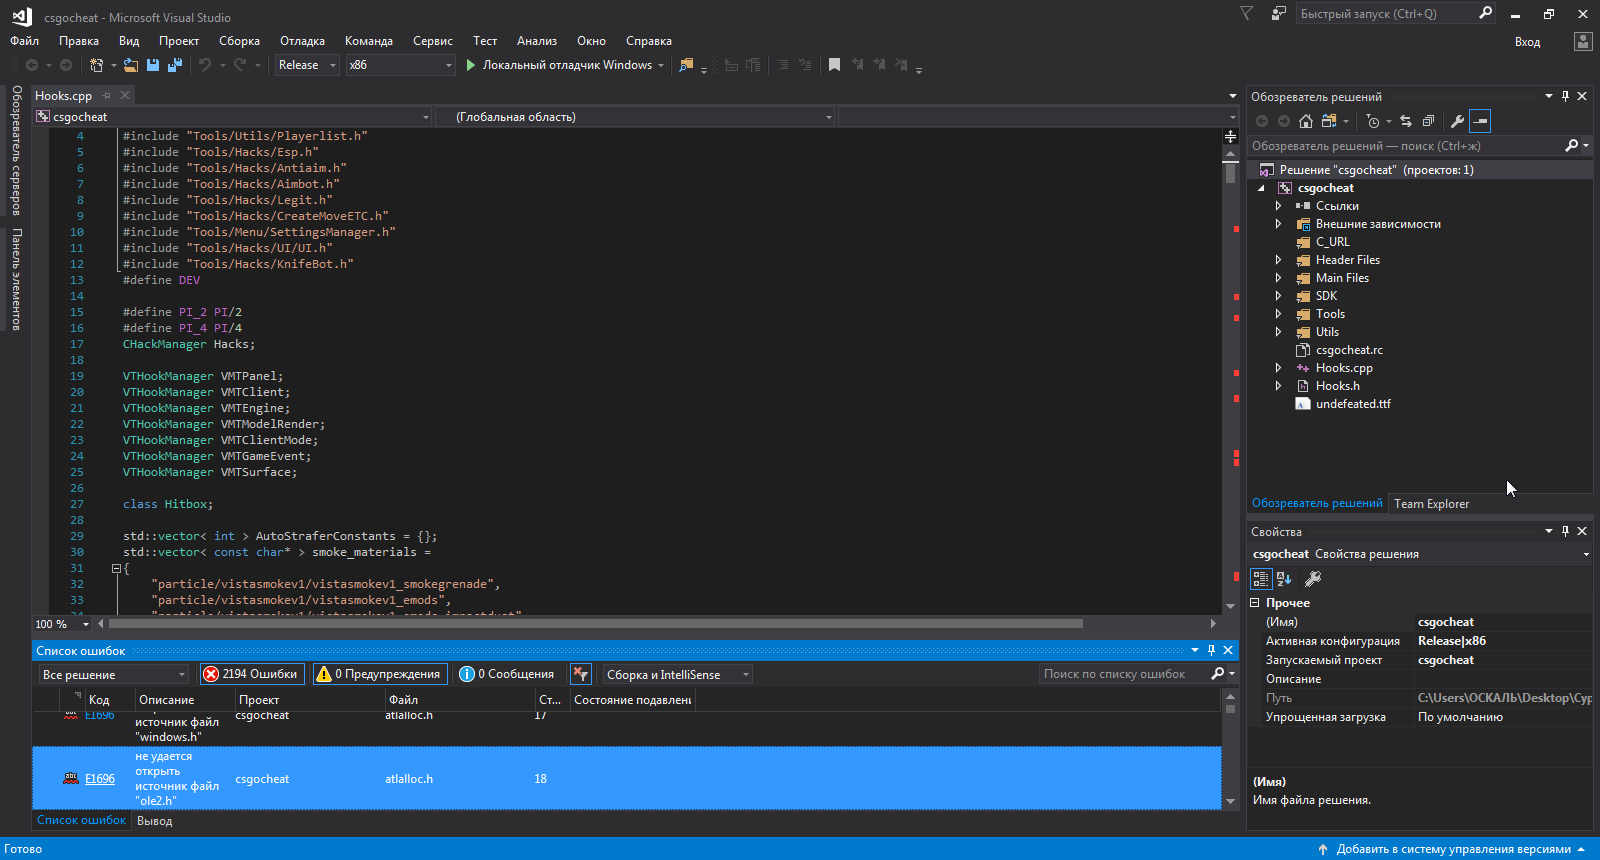Toggle preview selected items in Solution Explorer

[x=1480, y=121]
